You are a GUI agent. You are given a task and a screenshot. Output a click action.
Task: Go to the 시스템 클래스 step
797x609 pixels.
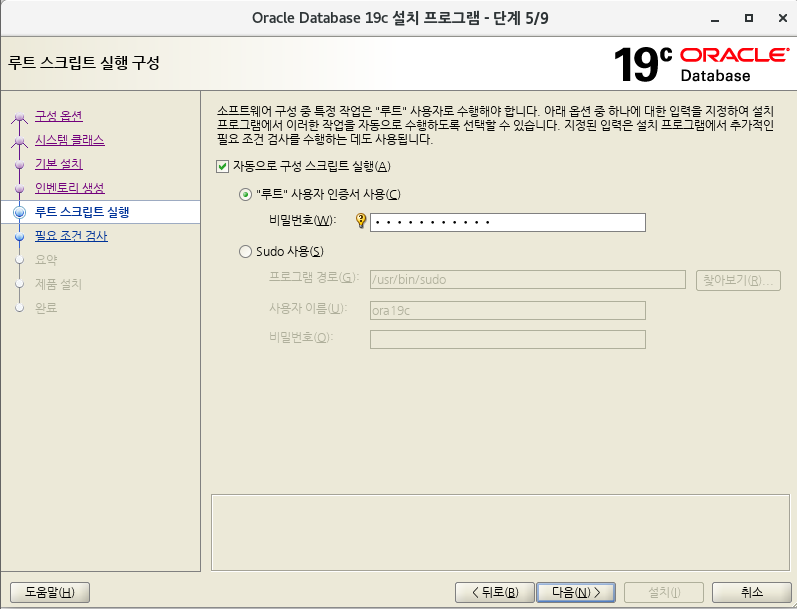[70, 140]
